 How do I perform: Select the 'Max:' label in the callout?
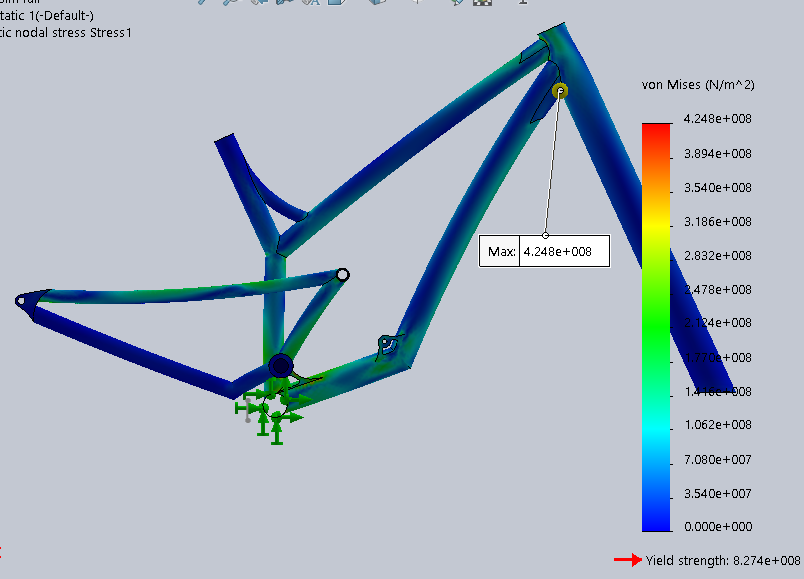(x=501, y=252)
